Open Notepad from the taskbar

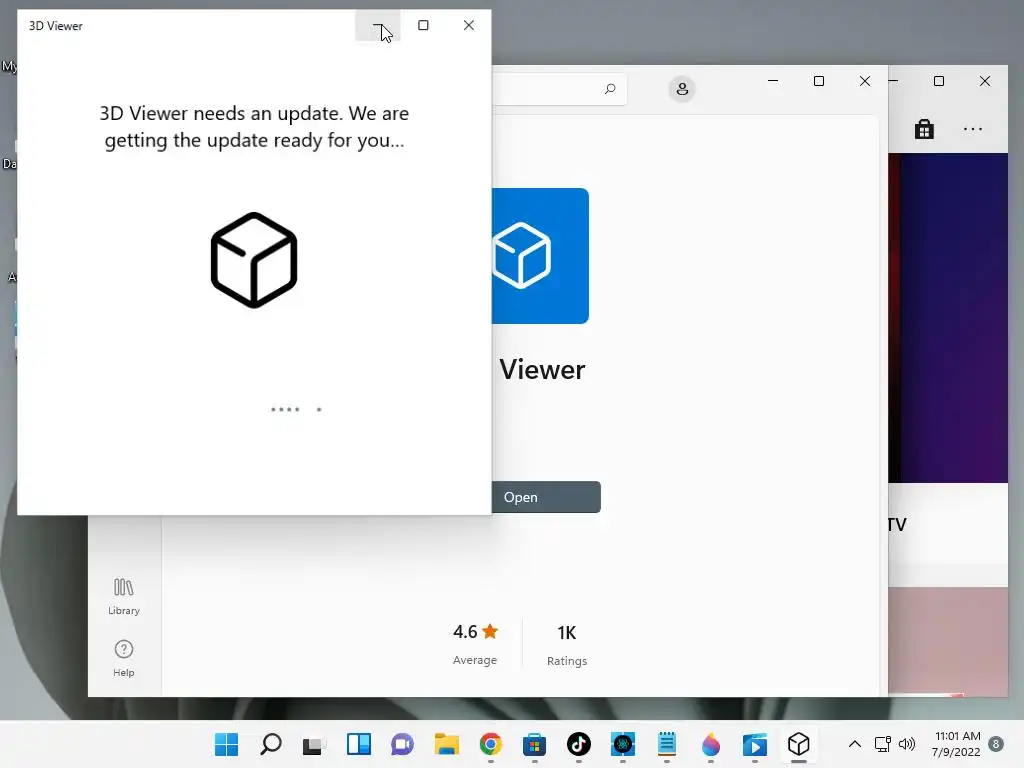(667, 744)
